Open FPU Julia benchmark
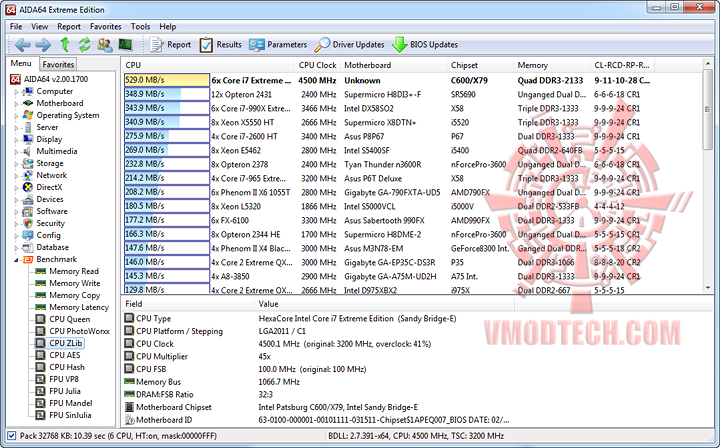Image resolution: width=720 pixels, height=448 pixels. [x=65, y=391]
